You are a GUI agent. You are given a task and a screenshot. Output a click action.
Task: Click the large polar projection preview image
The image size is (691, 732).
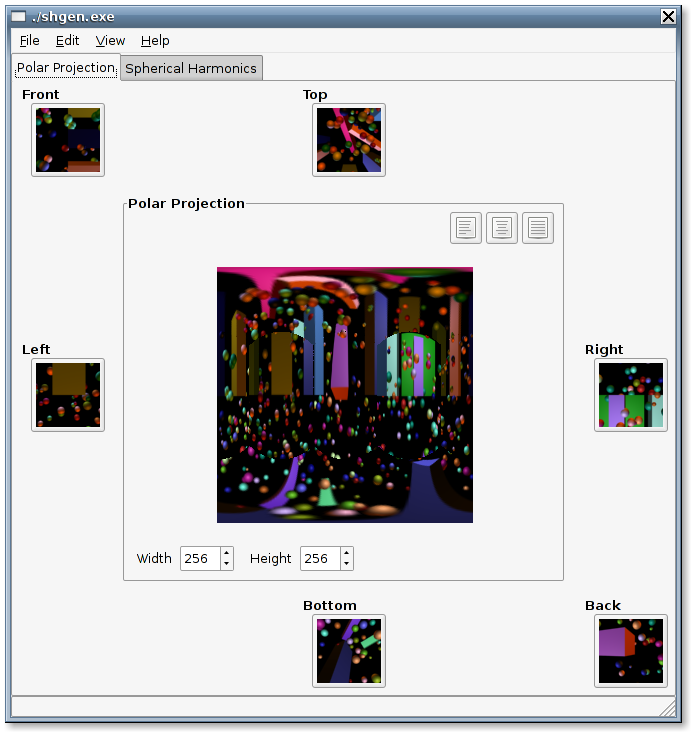coord(345,394)
